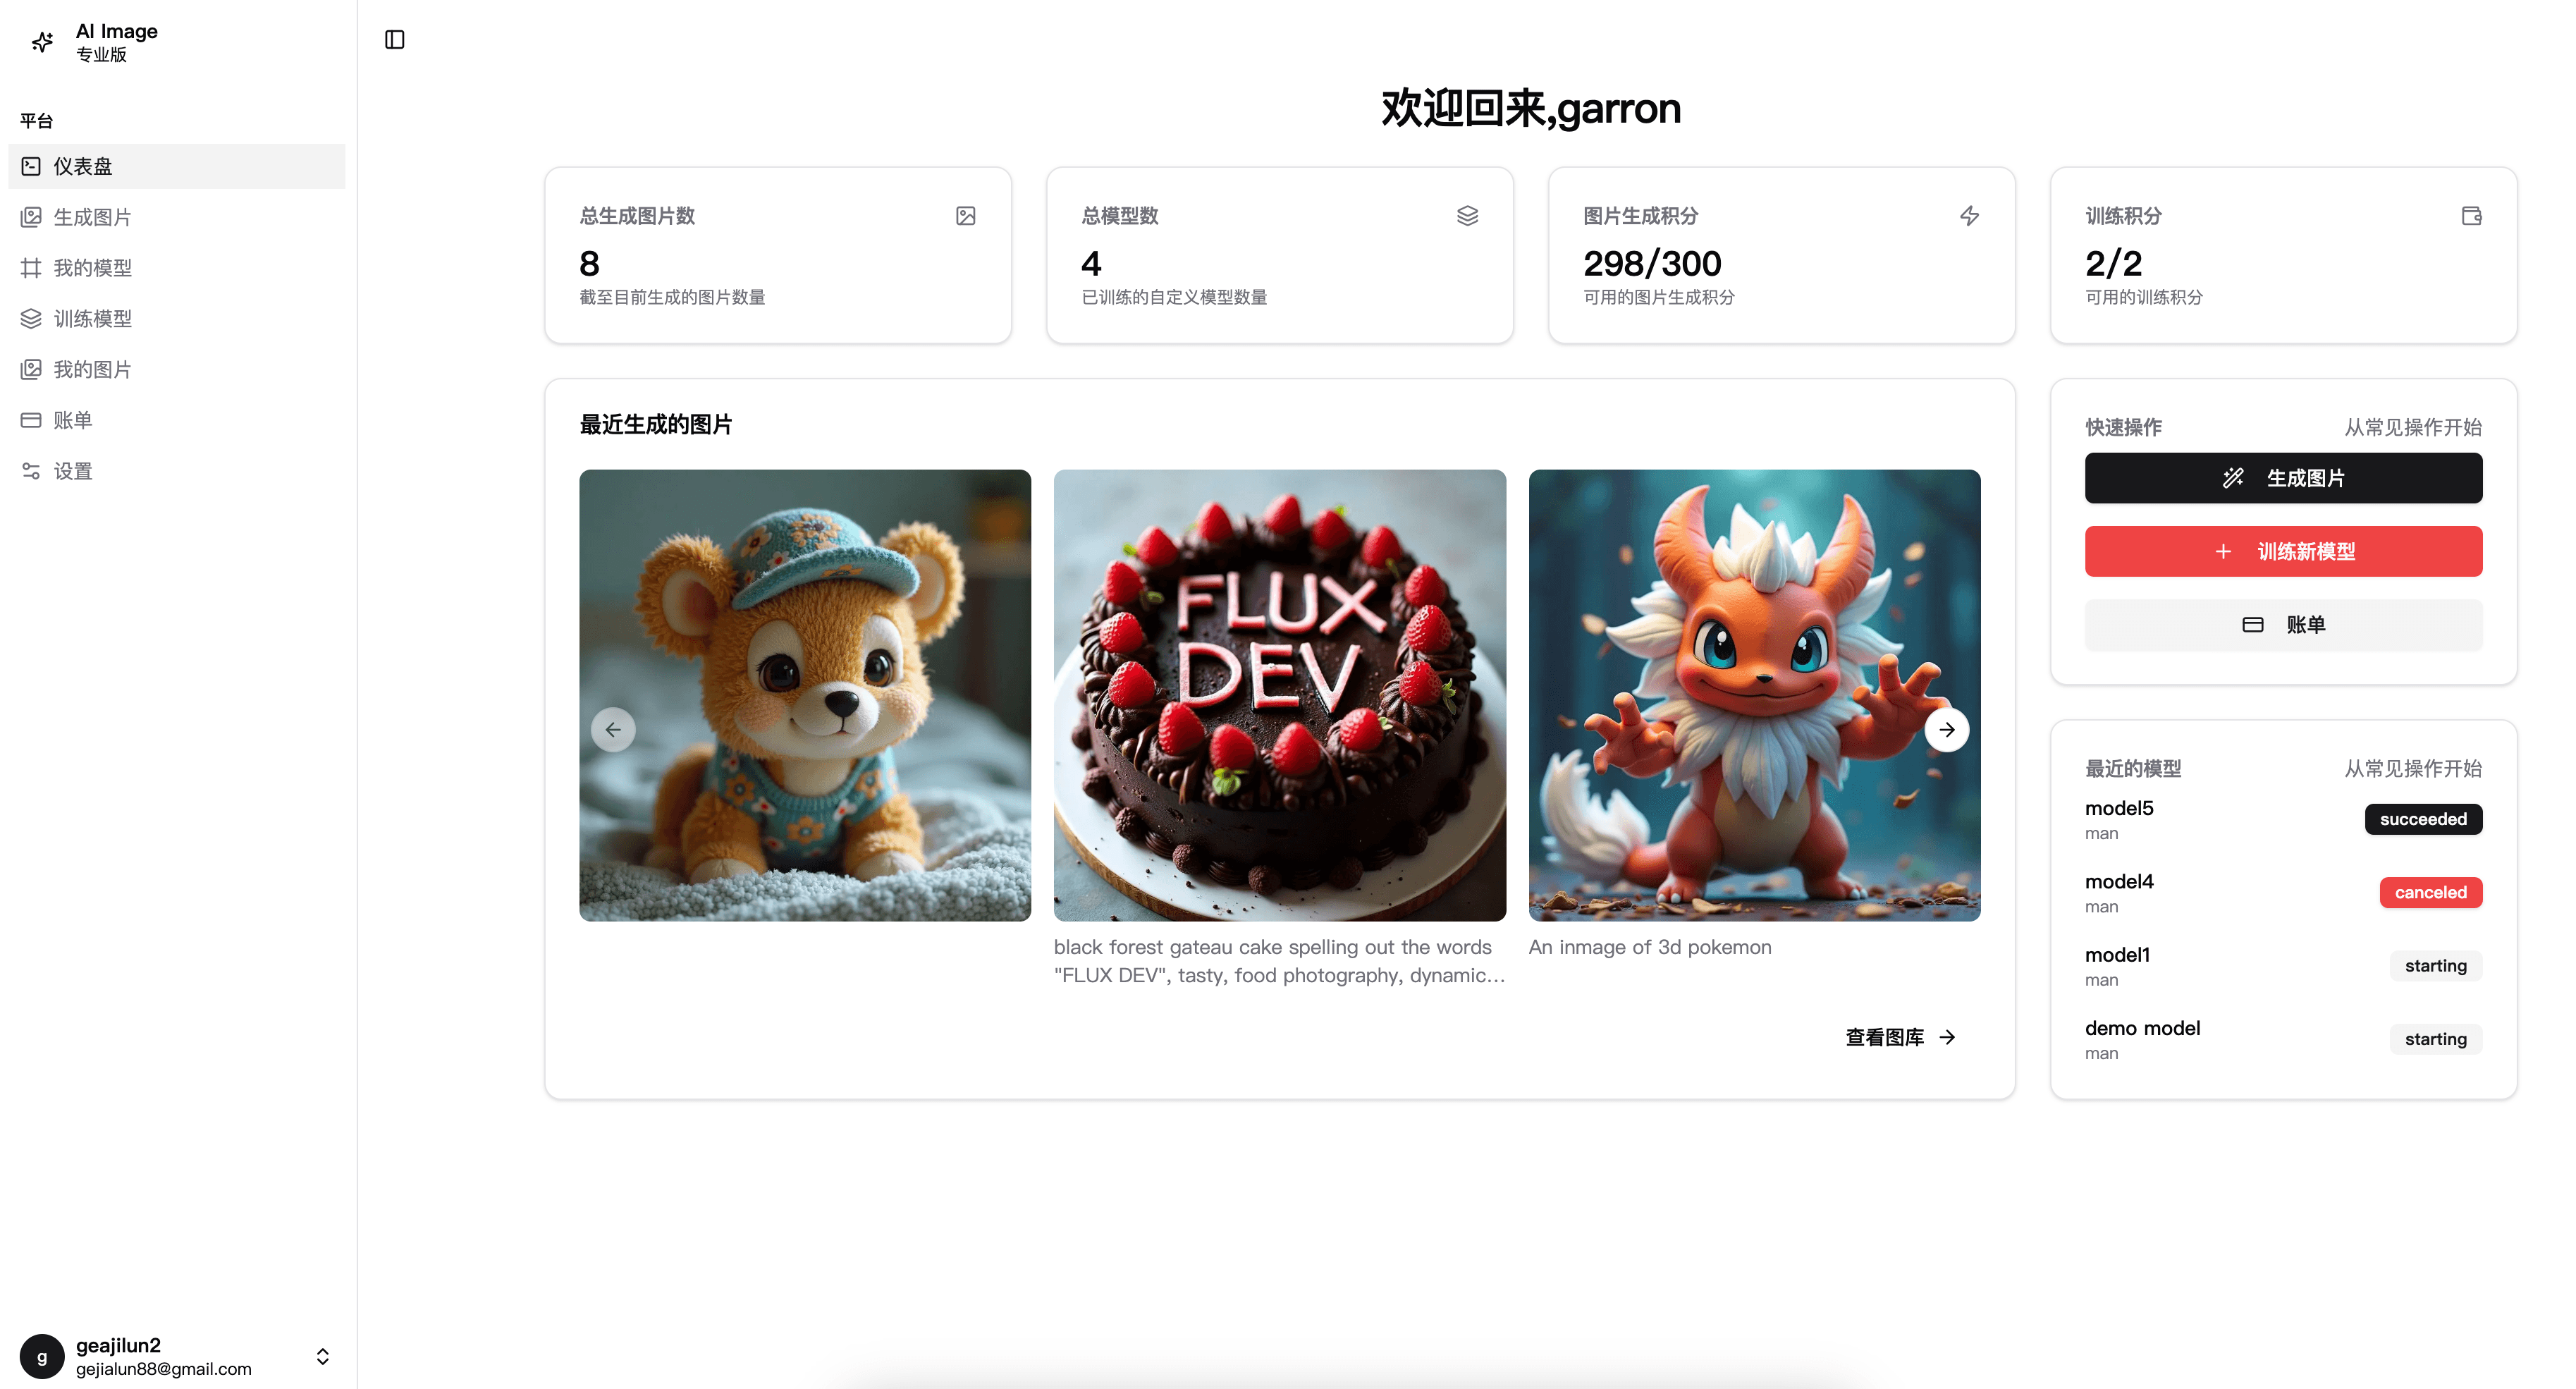Click the image icon on total images card

click(x=965, y=216)
